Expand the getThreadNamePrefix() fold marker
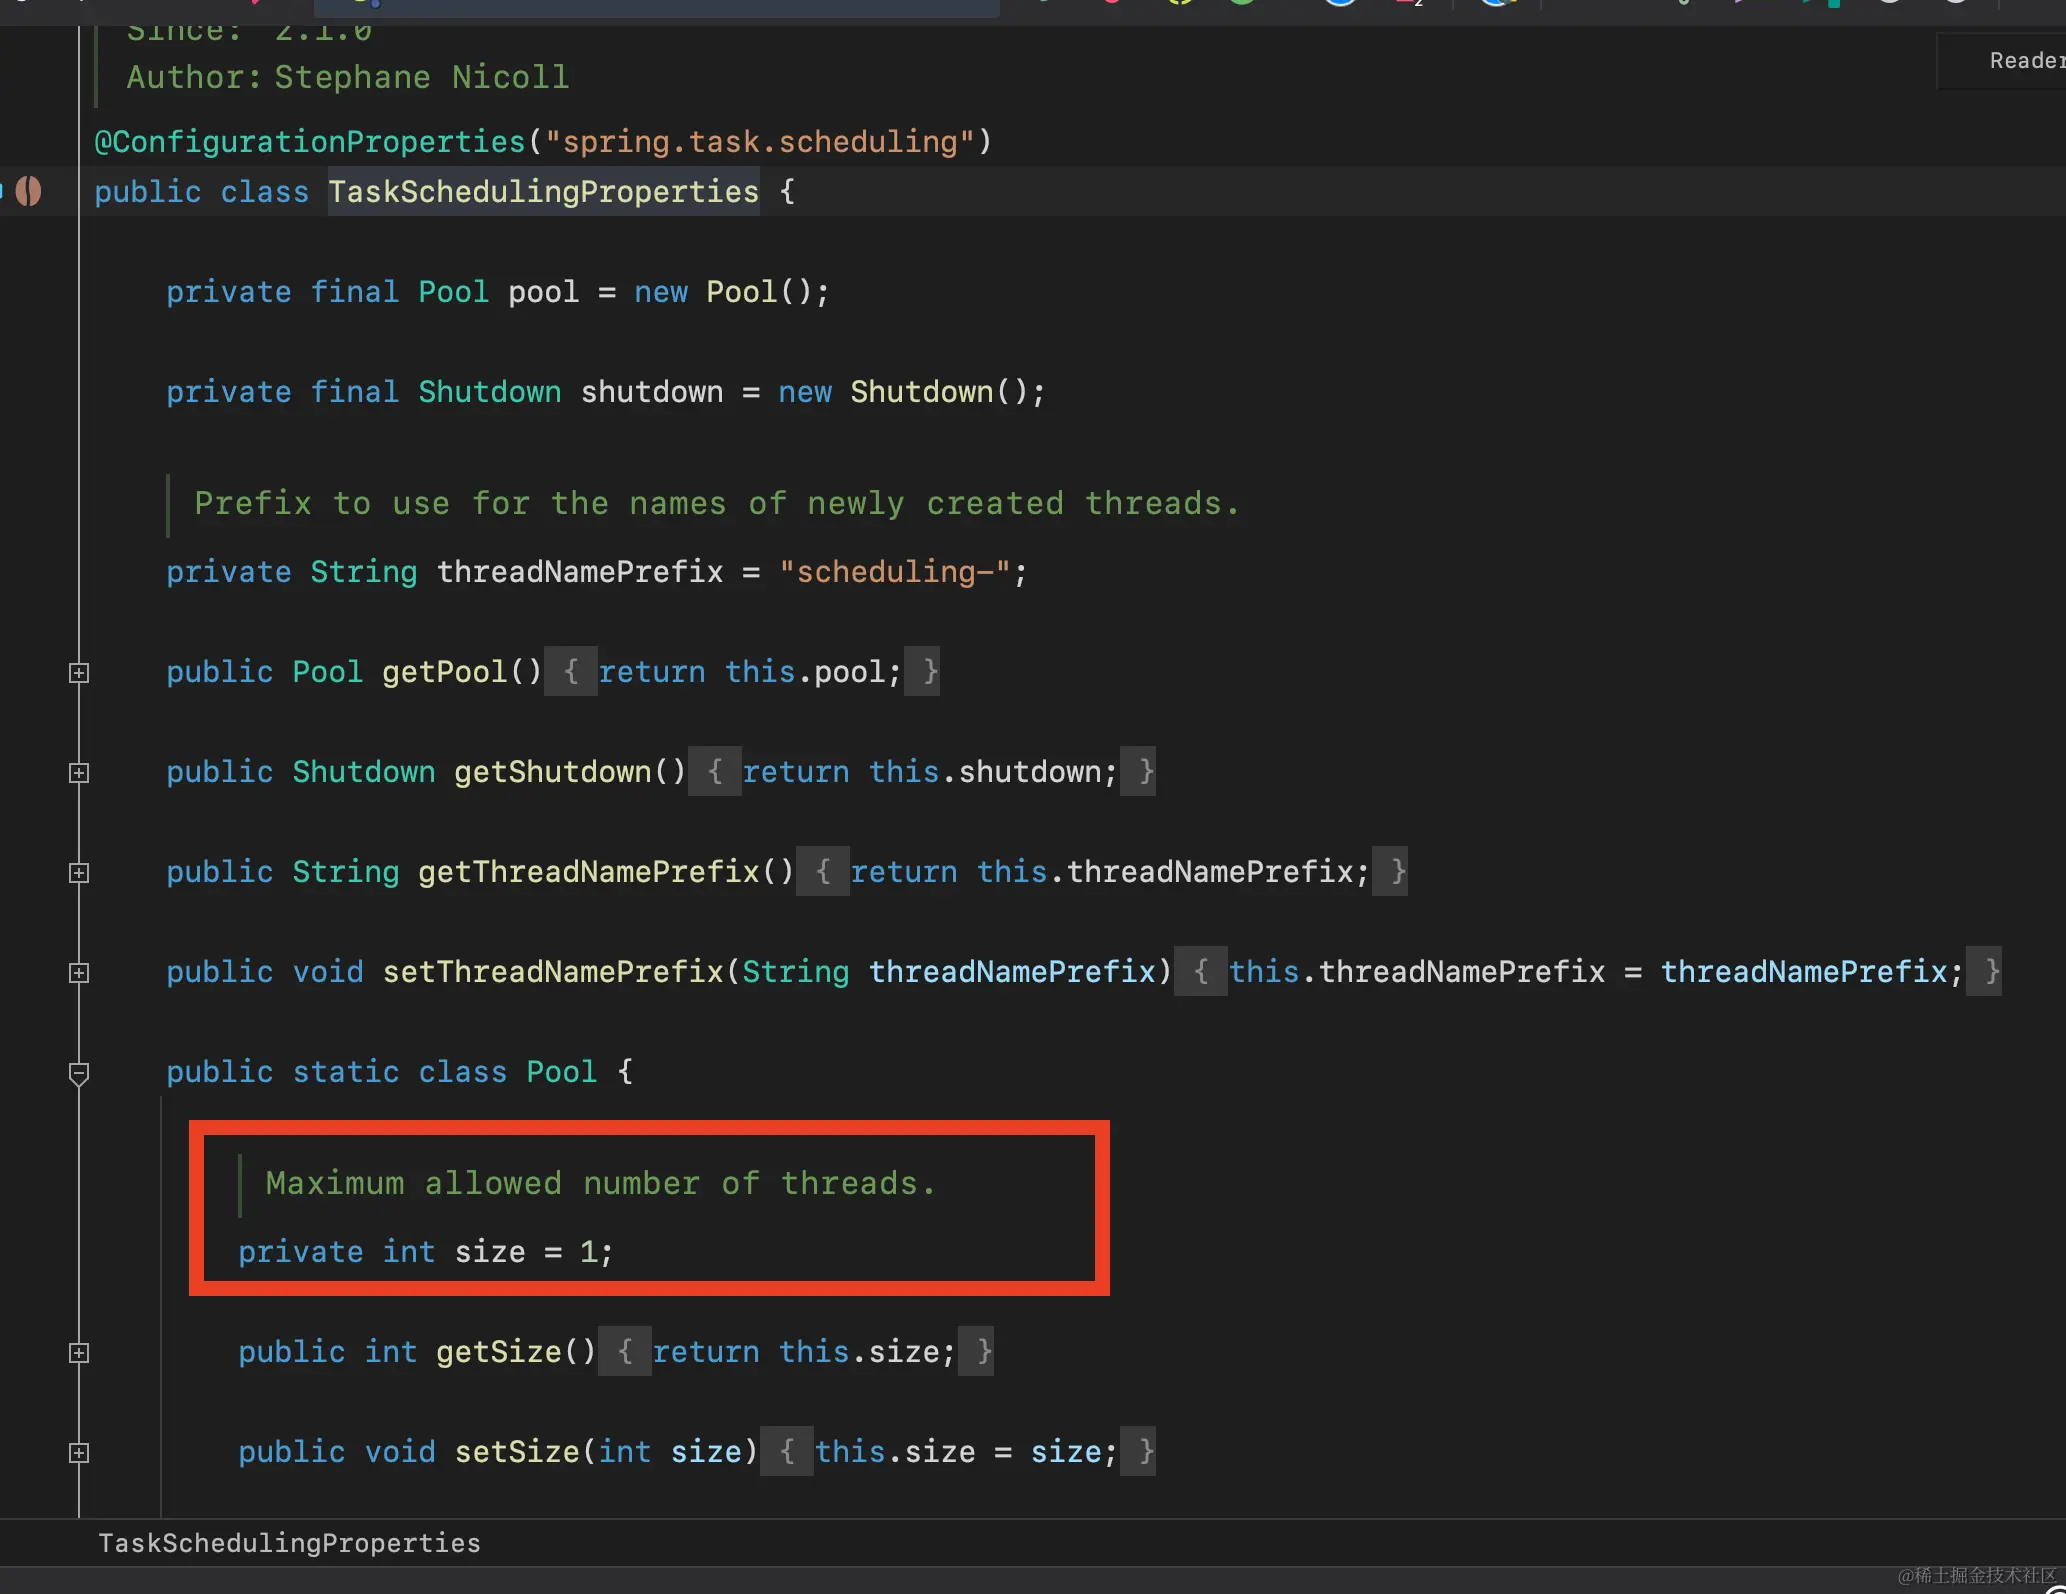The image size is (2066, 1594). click(x=79, y=872)
